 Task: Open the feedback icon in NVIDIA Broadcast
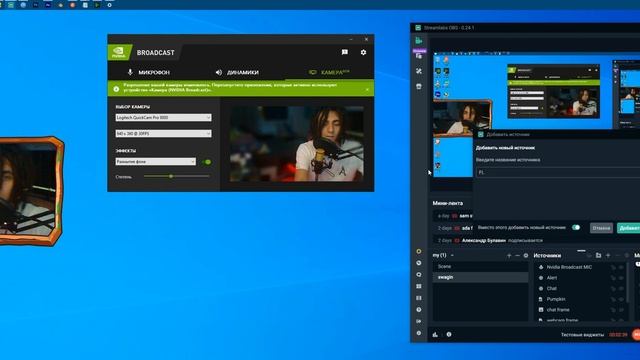[x=345, y=52]
